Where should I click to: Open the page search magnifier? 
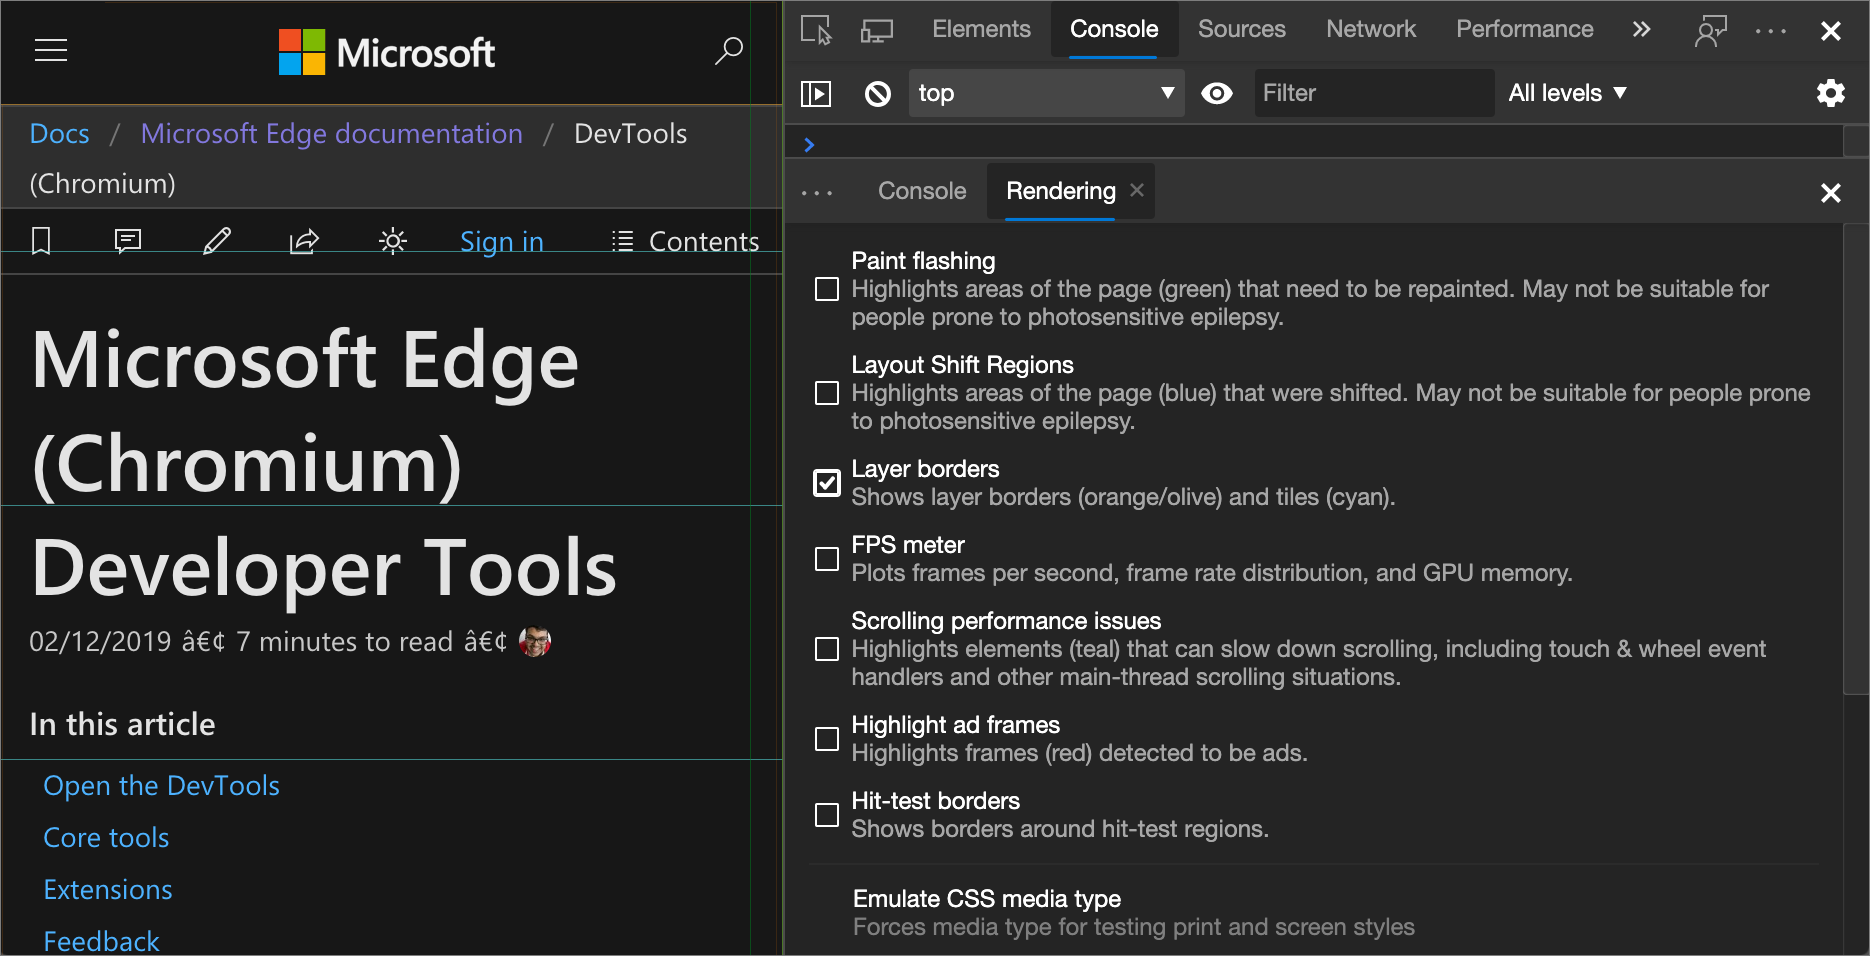pyautogui.click(x=729, y=50)
